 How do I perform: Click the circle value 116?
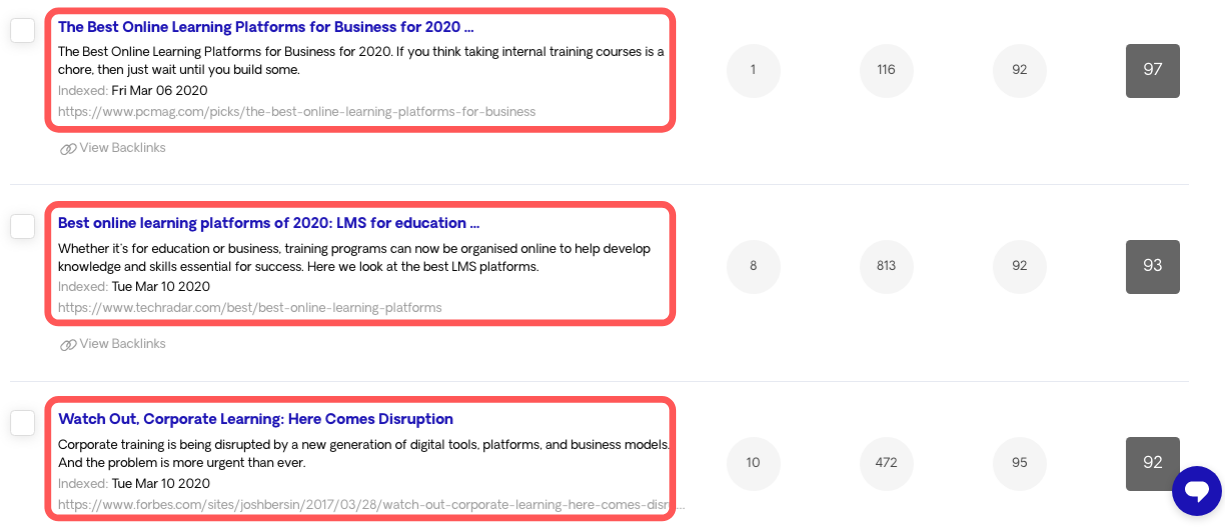886,71
